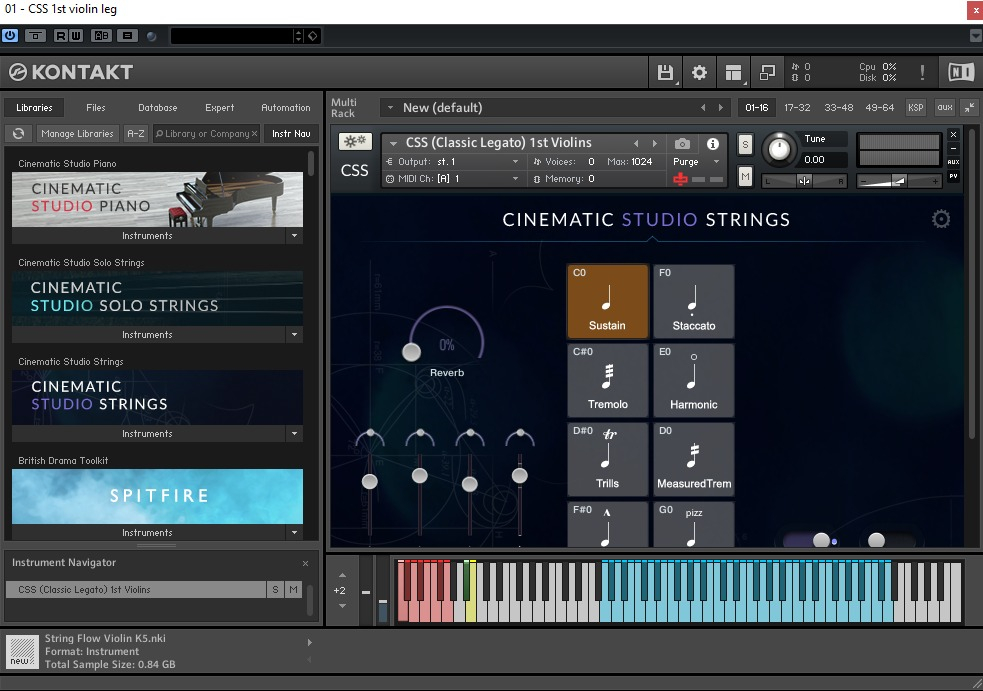This screenshot has height=691, width=983.
Task: Solo the CSS 1st Violins instrument
Action: coord(745,145)
